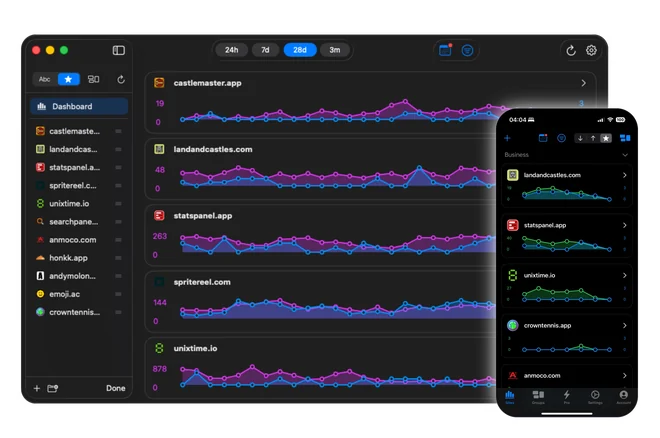The width and height of the screenshot is (660, 438).
Task: Tap the up-arrow sort icon on the phone
Action: (x=593, y=138)
